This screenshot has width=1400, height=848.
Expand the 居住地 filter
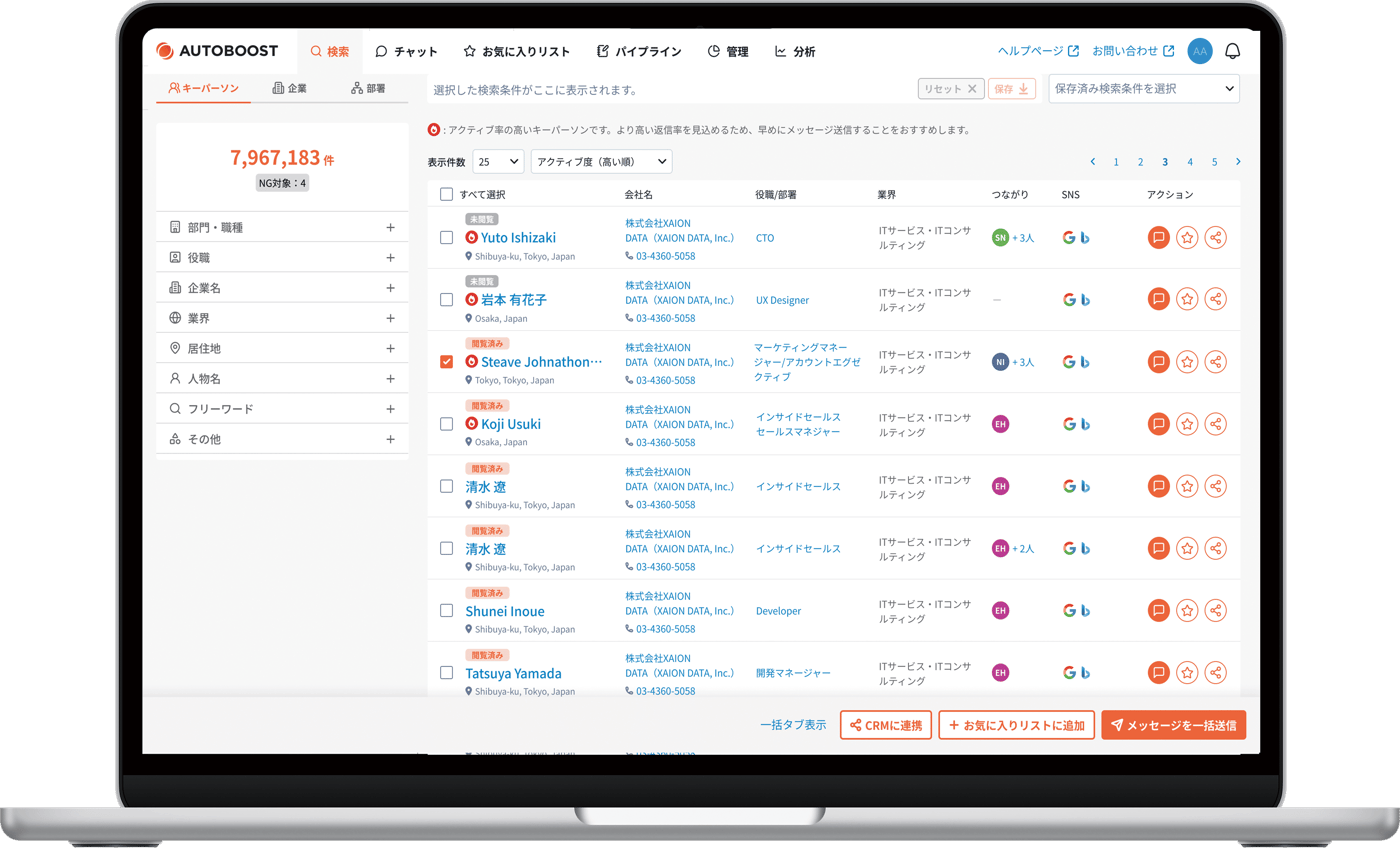click(282, 348)
